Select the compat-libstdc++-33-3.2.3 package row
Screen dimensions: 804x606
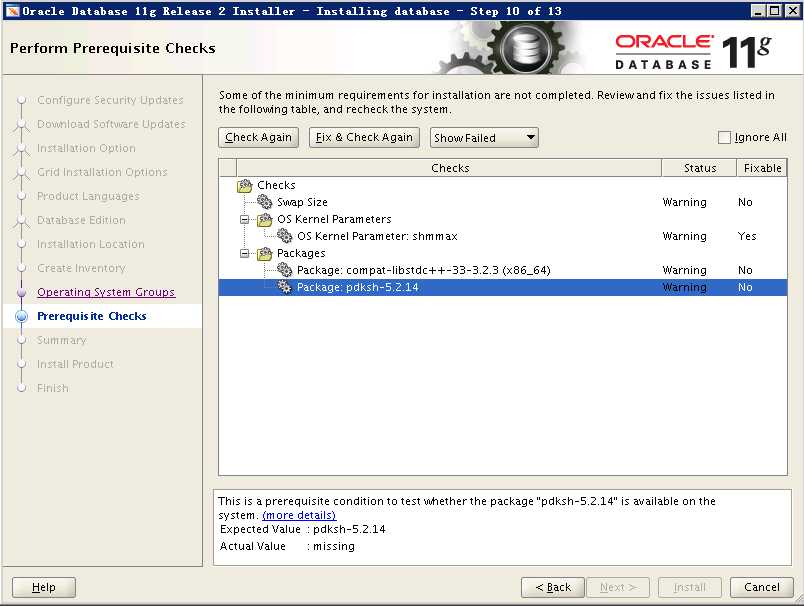503,270
